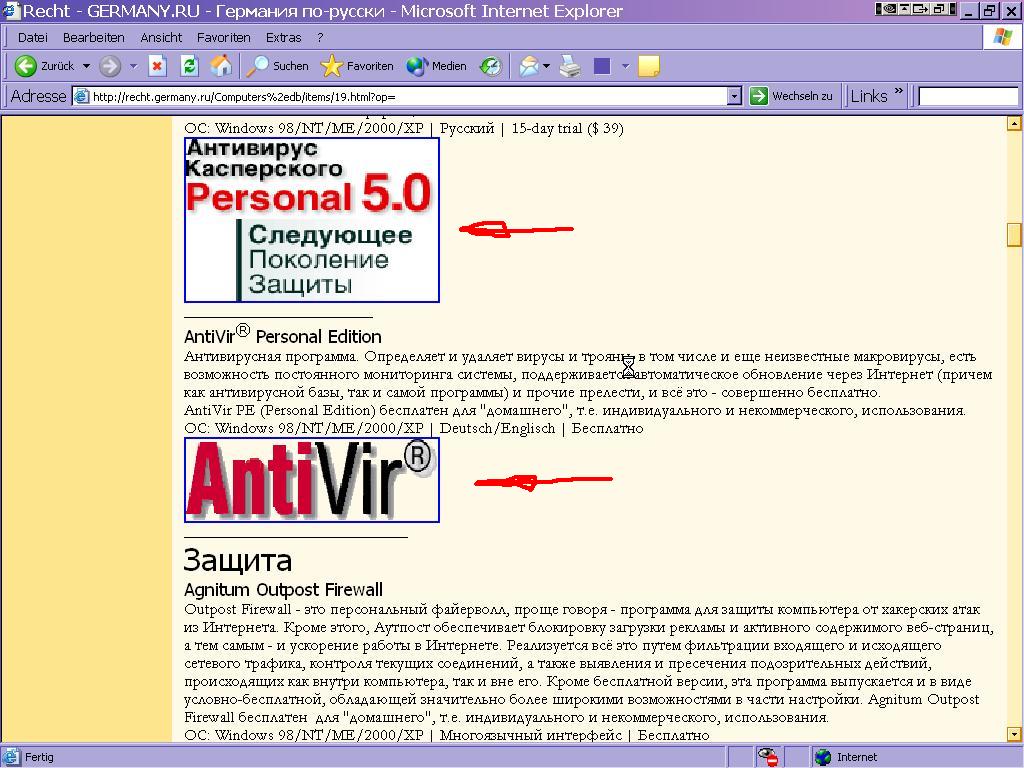Open the Forward button dropdown arrow
This screenshot has width=1024, height=768.
[133, 66]
